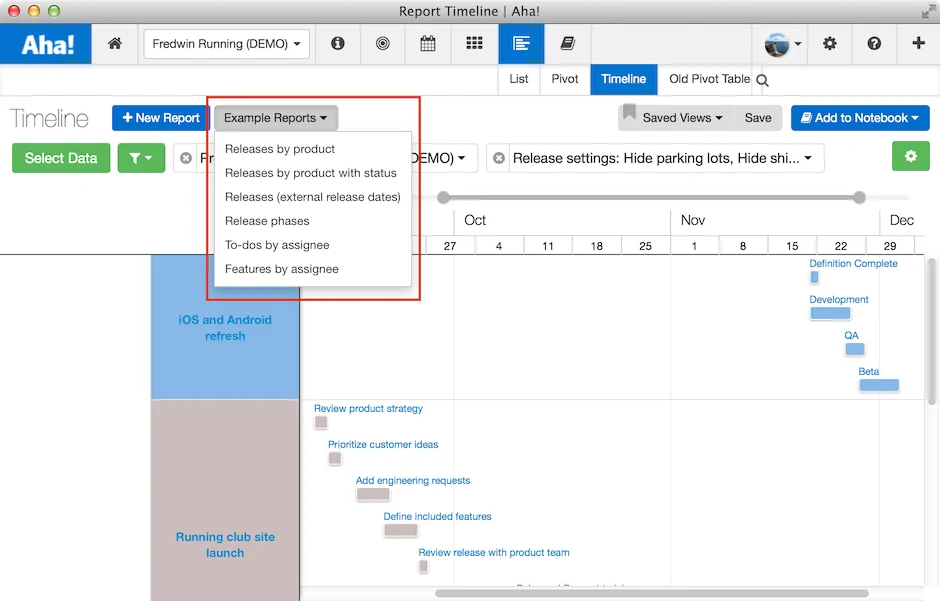Click the Saved Views bookmark icon
This screenshot has height=601, width=940.
click(x=629, y=112)
